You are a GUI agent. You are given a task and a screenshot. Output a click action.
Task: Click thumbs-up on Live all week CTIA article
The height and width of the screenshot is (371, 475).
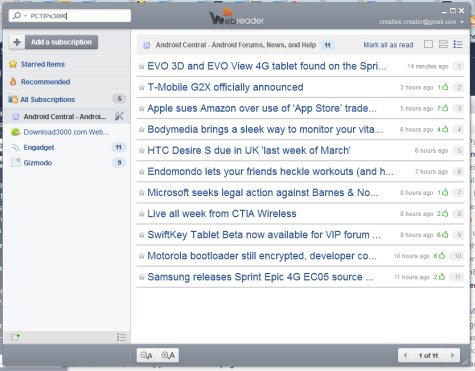point(445,214)
